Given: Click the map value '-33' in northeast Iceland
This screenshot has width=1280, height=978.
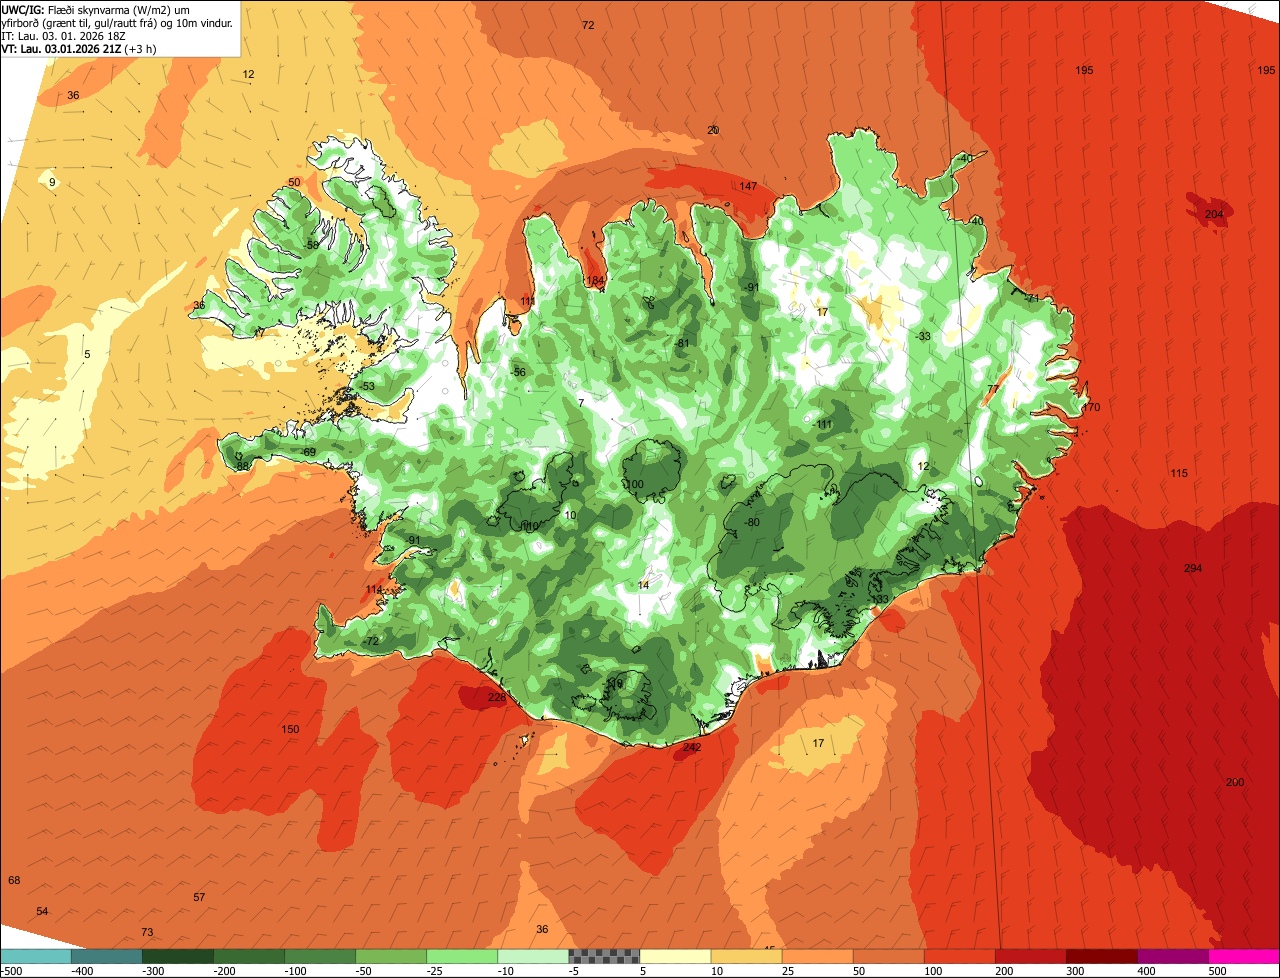Looking at the screenshot, I should (x=923, y=337).
